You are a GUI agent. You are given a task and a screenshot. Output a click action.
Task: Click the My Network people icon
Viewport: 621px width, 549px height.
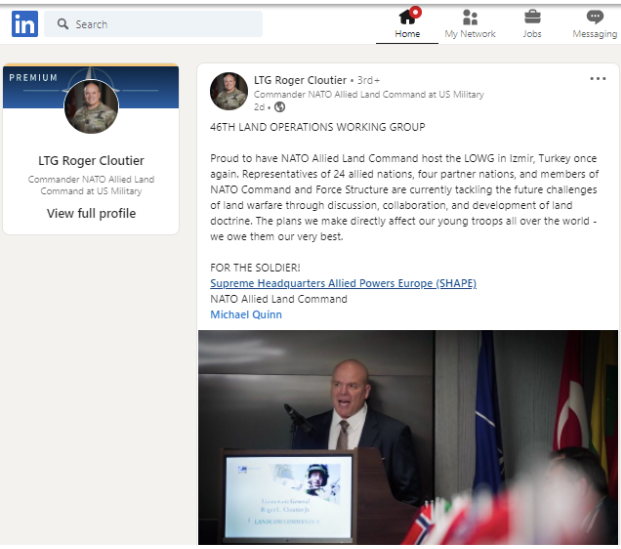[x=470, y=17]
